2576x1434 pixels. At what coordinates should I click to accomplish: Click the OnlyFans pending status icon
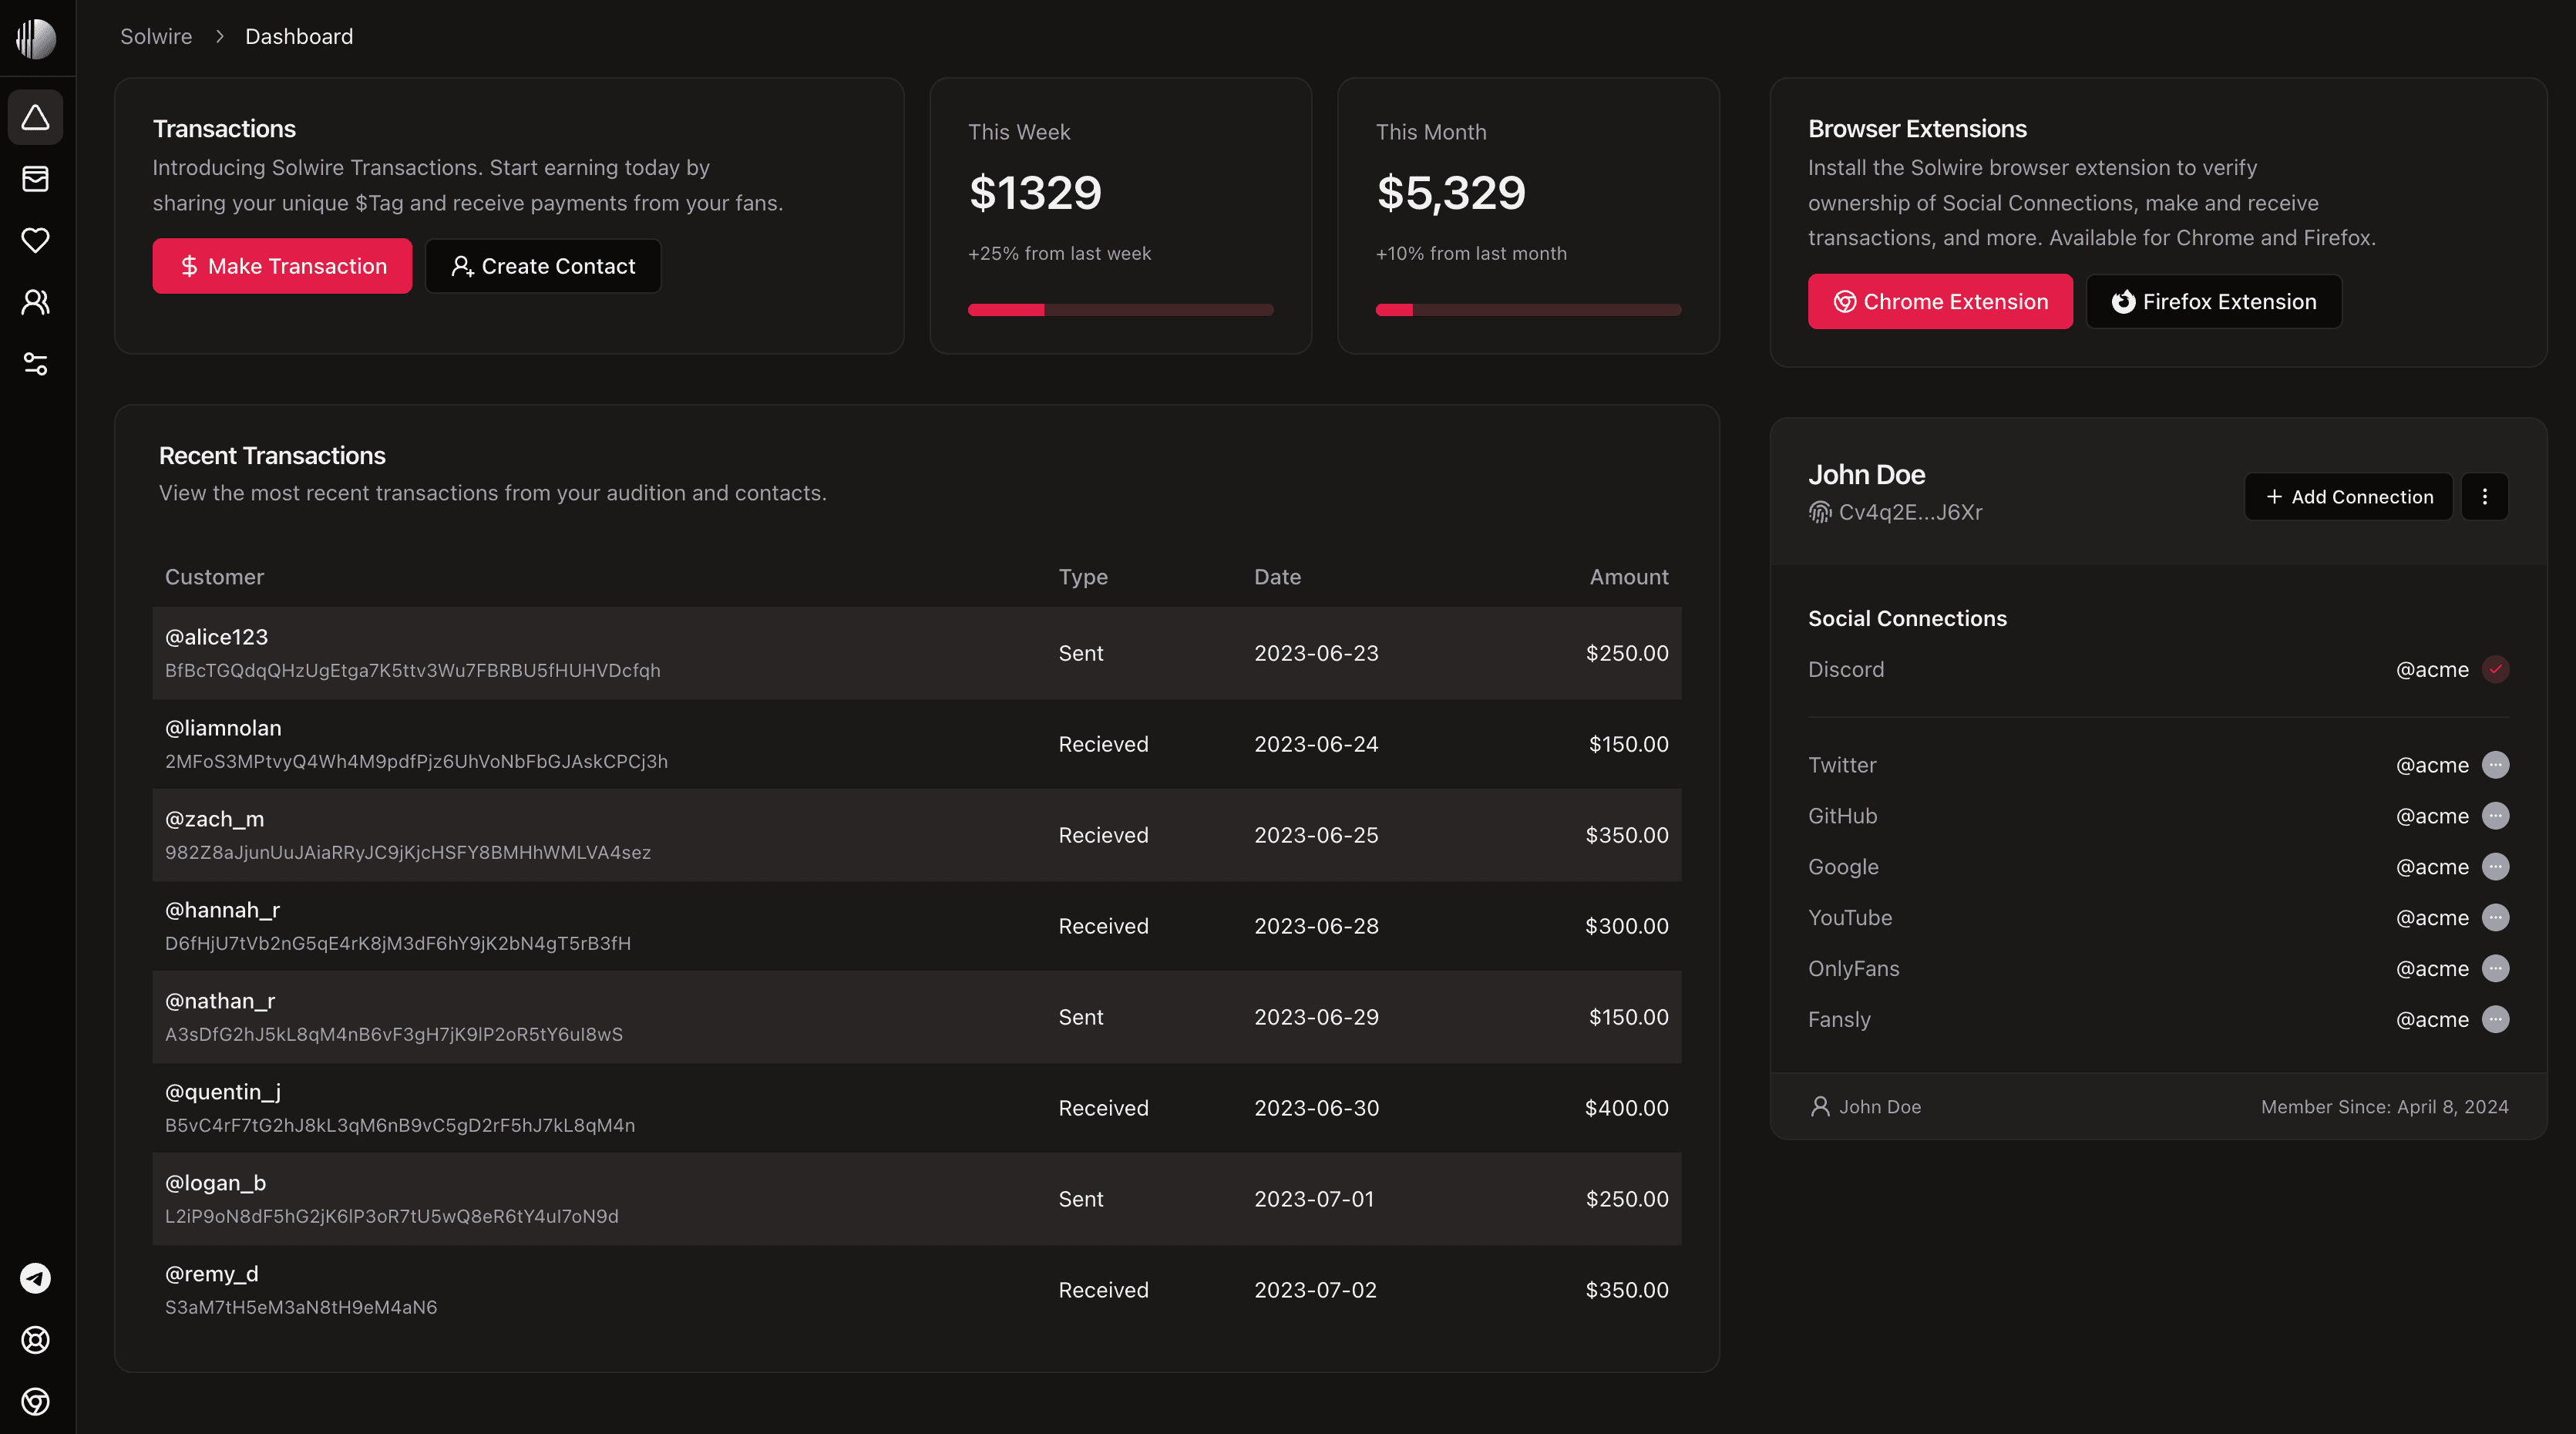tap(2496, 969)
